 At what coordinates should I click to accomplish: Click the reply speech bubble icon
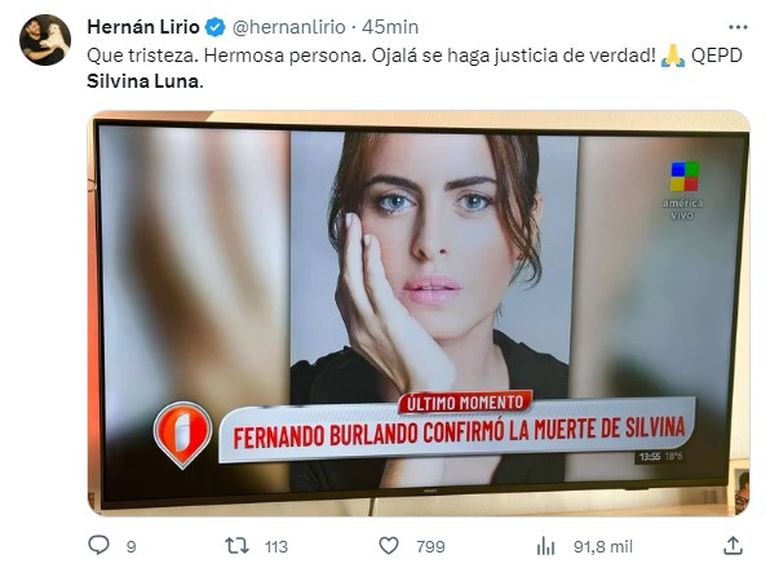coord(99,545)
